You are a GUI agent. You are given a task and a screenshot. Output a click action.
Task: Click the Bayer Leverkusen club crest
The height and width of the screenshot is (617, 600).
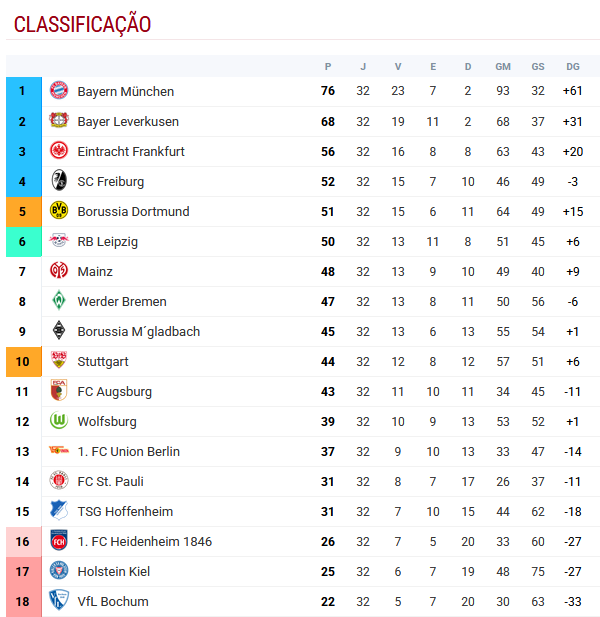[x=59, y=120]
